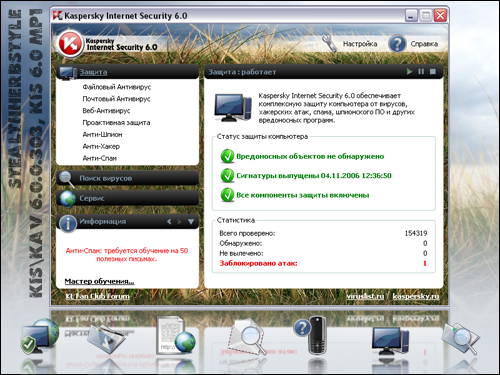Visit KL Fan Club Forum link
Image resolution: width=500 pixels, height=375 pixels.
(98, 296)
